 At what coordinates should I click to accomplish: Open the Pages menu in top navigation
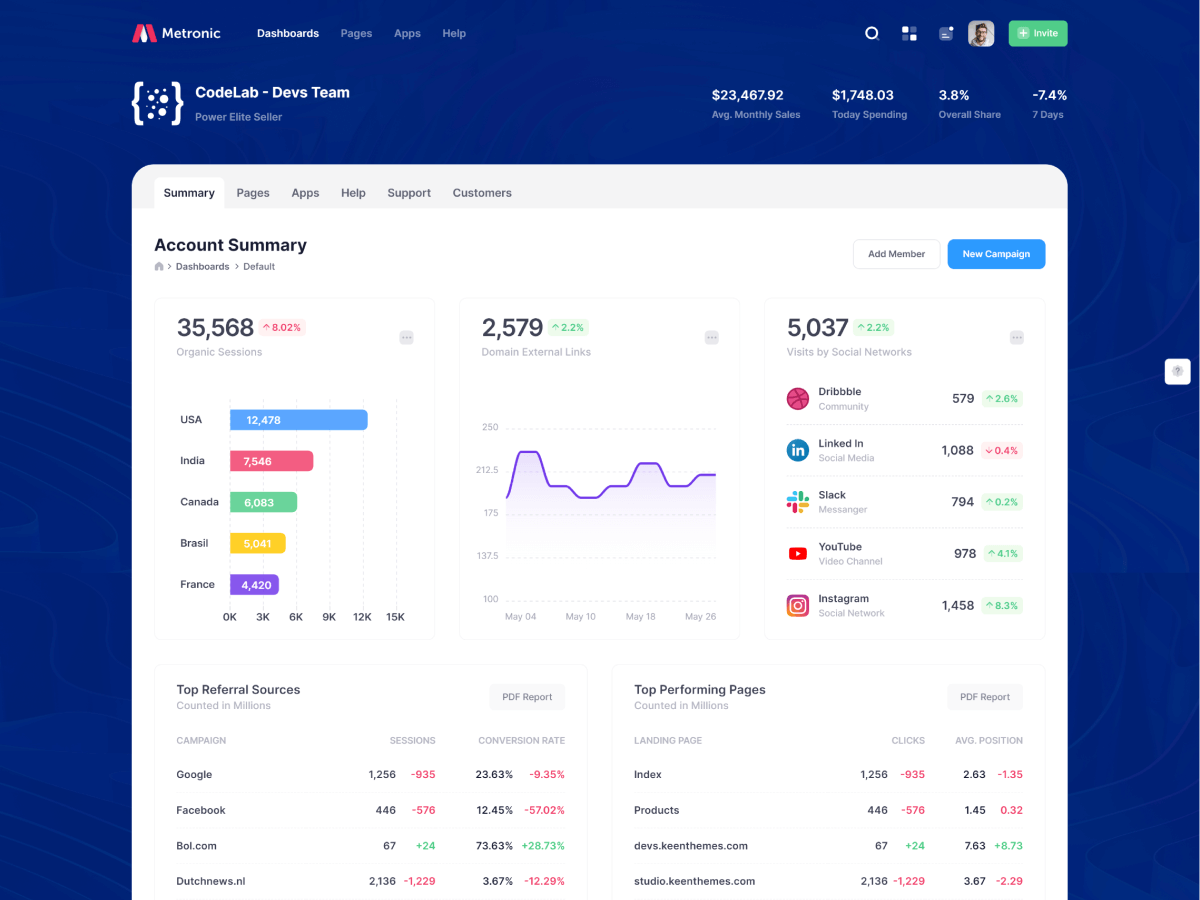click(x=356, y=33)
